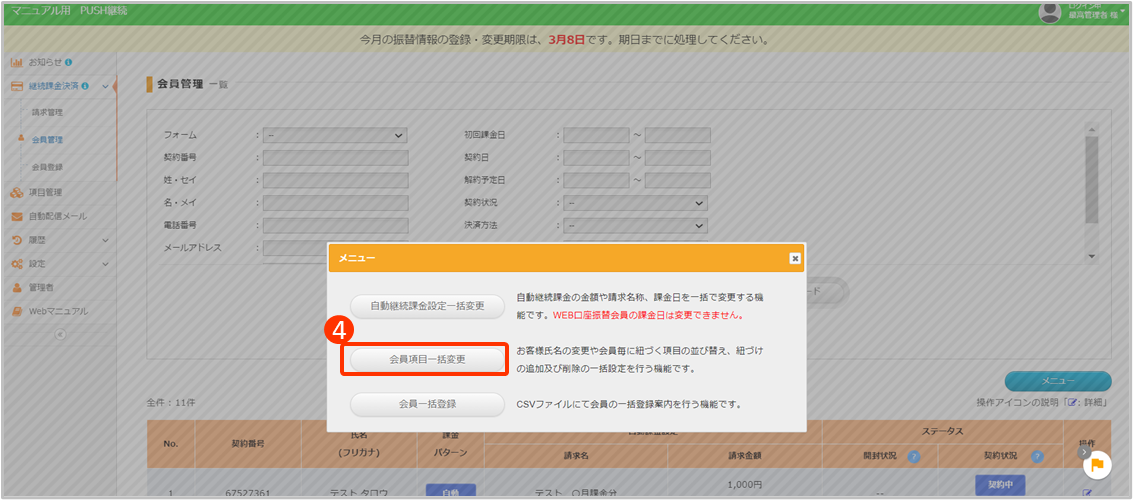Click the 契約番号 input field
The height and width of the screenshot is (500, 1133).
coord(335,157)
